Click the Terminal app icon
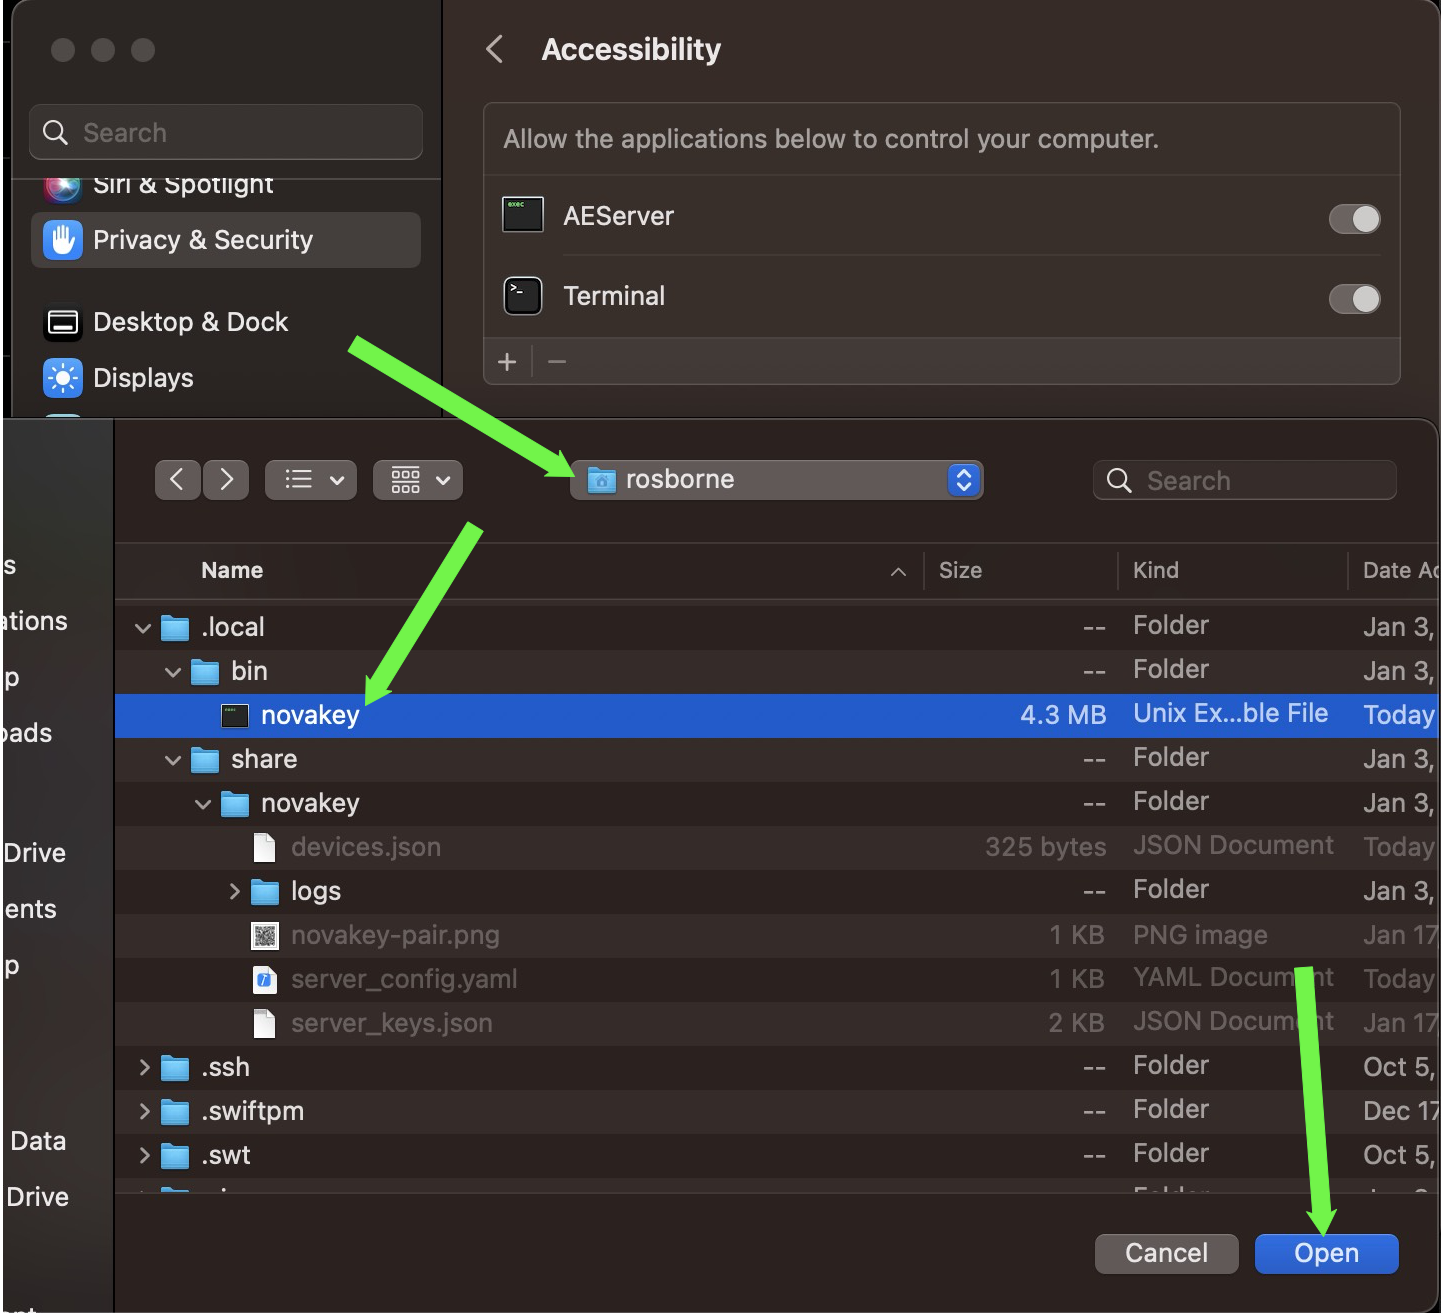 pos(522,296)
